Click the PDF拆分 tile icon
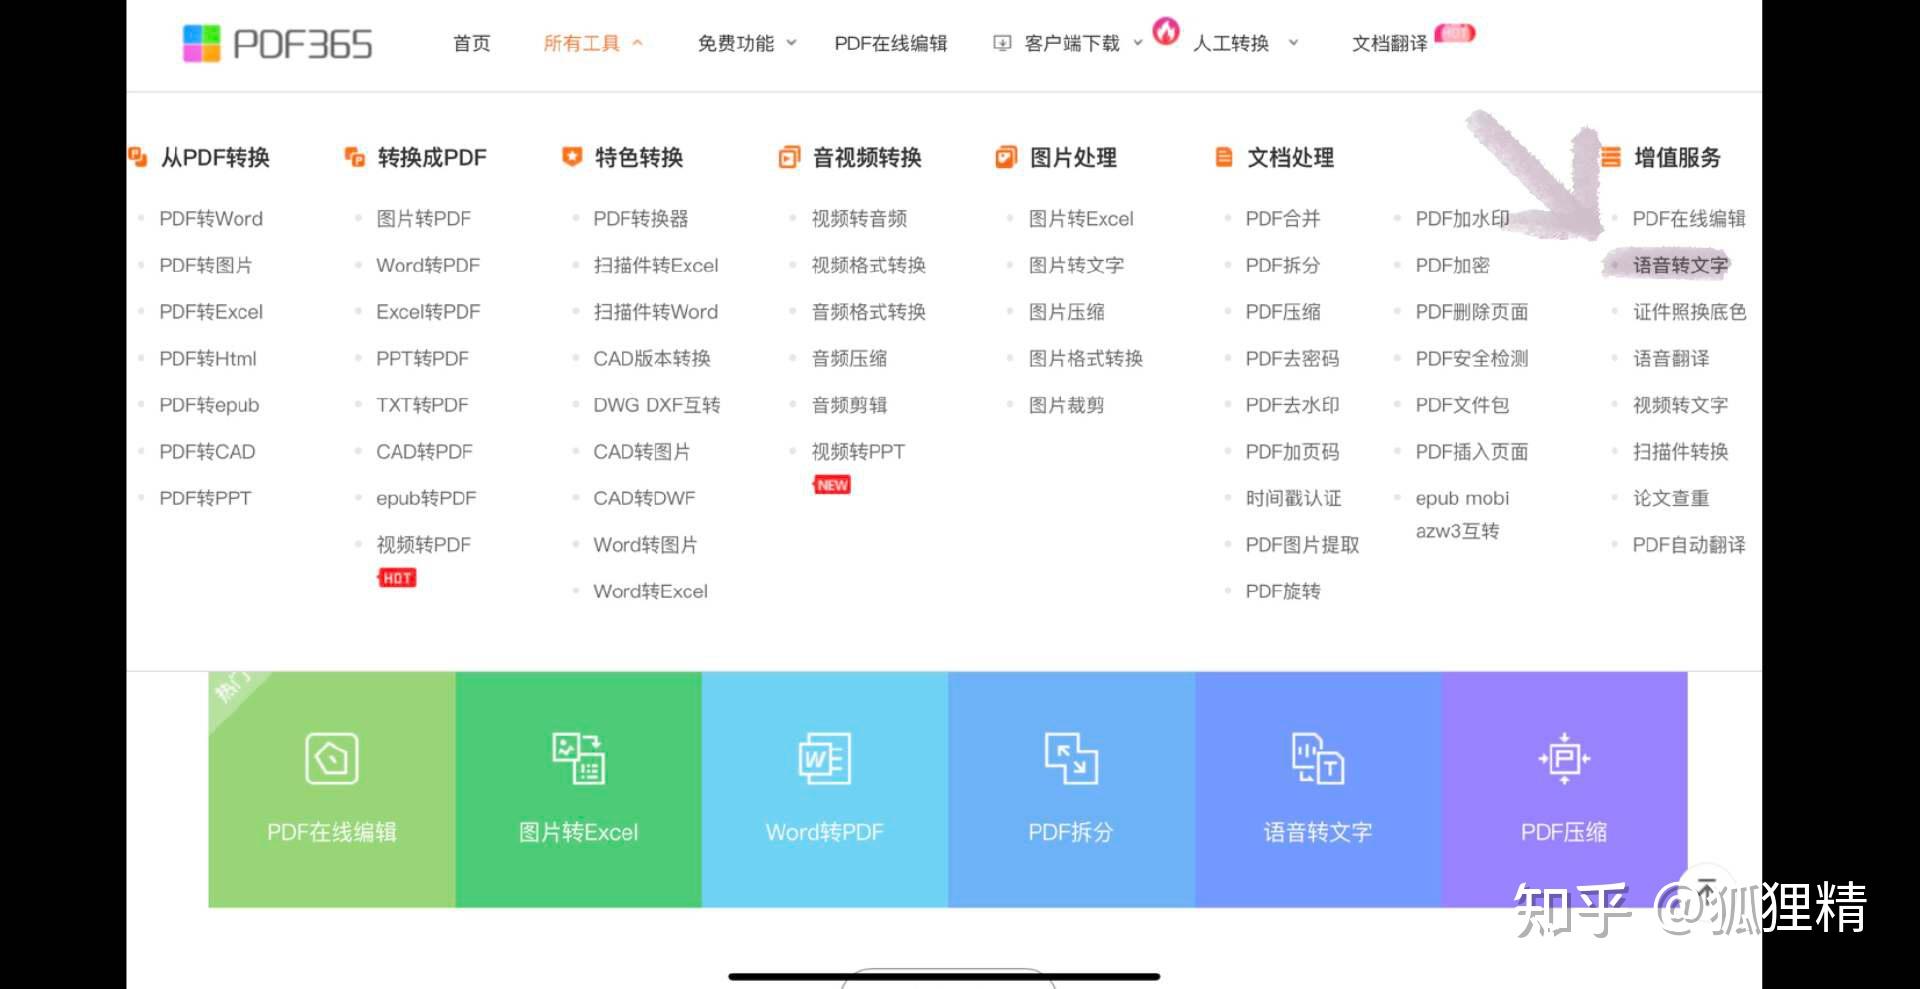Viewport: 1920px width, 989px height. [1071, 759]
